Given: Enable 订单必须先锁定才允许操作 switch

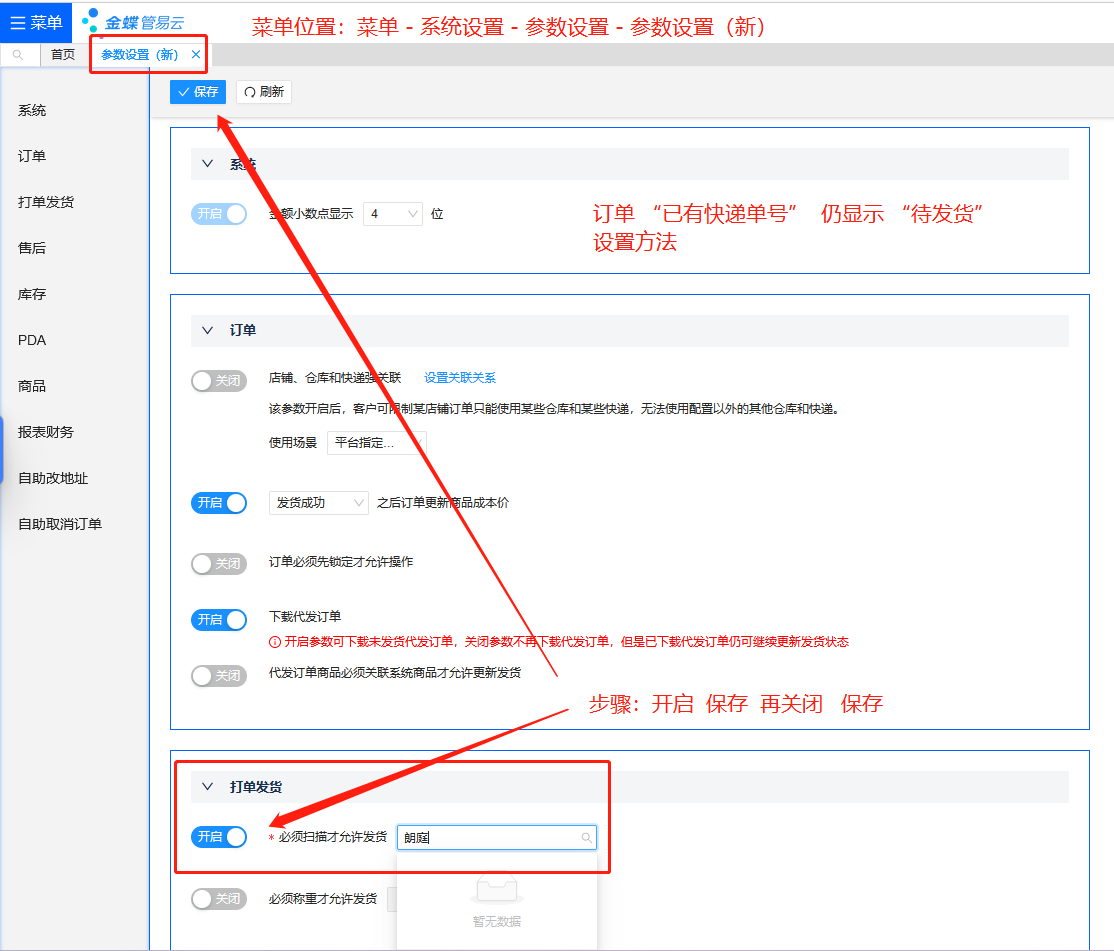Looking at the screenshot, I should coord(218,564).
